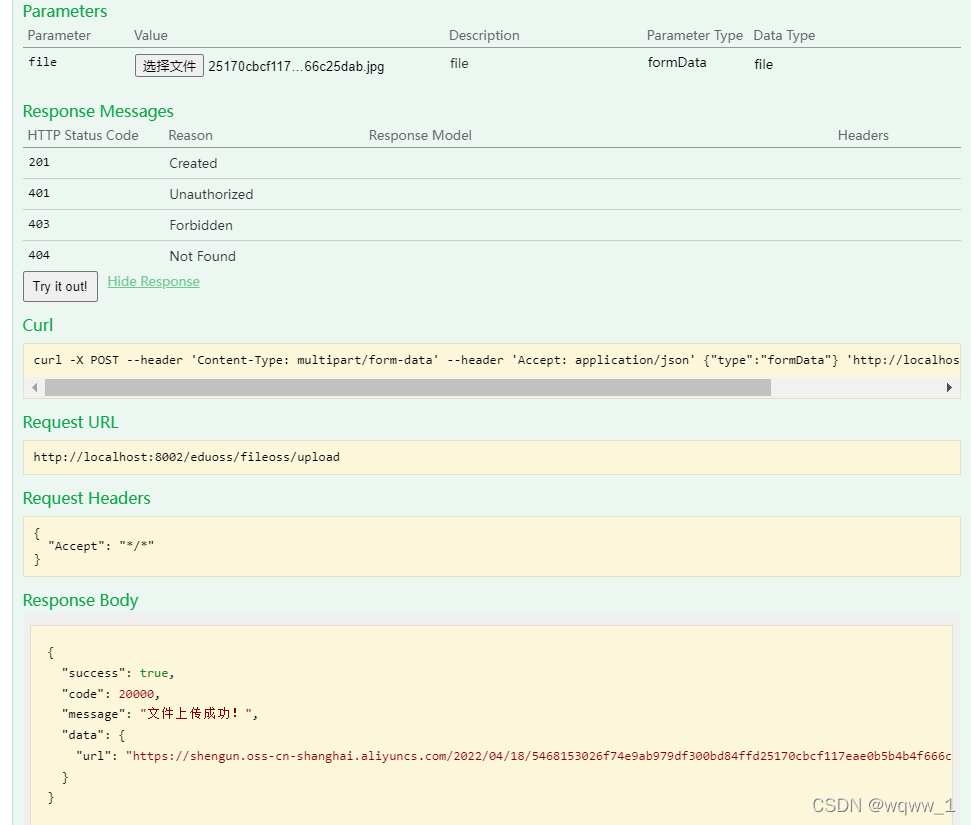Click the Try it out! button

[x=60, y=286]
